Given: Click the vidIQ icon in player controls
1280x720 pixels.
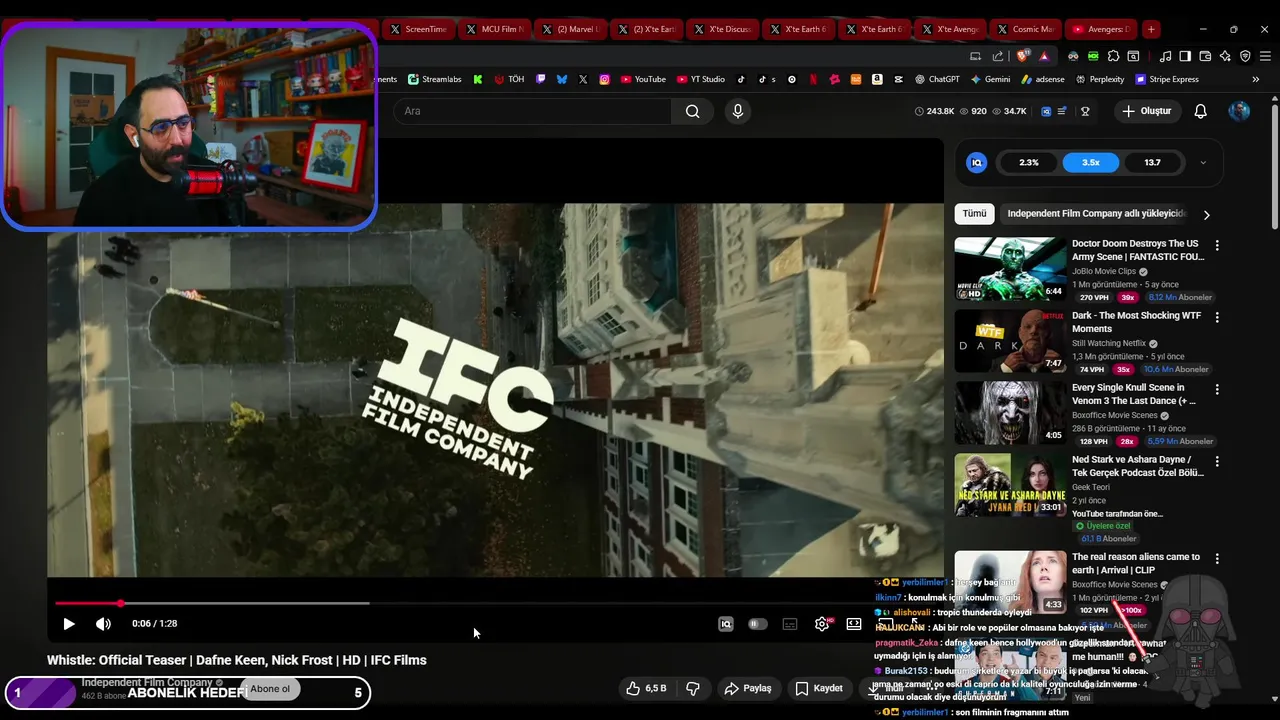Looking at the screenshot, I should (726, 624).
